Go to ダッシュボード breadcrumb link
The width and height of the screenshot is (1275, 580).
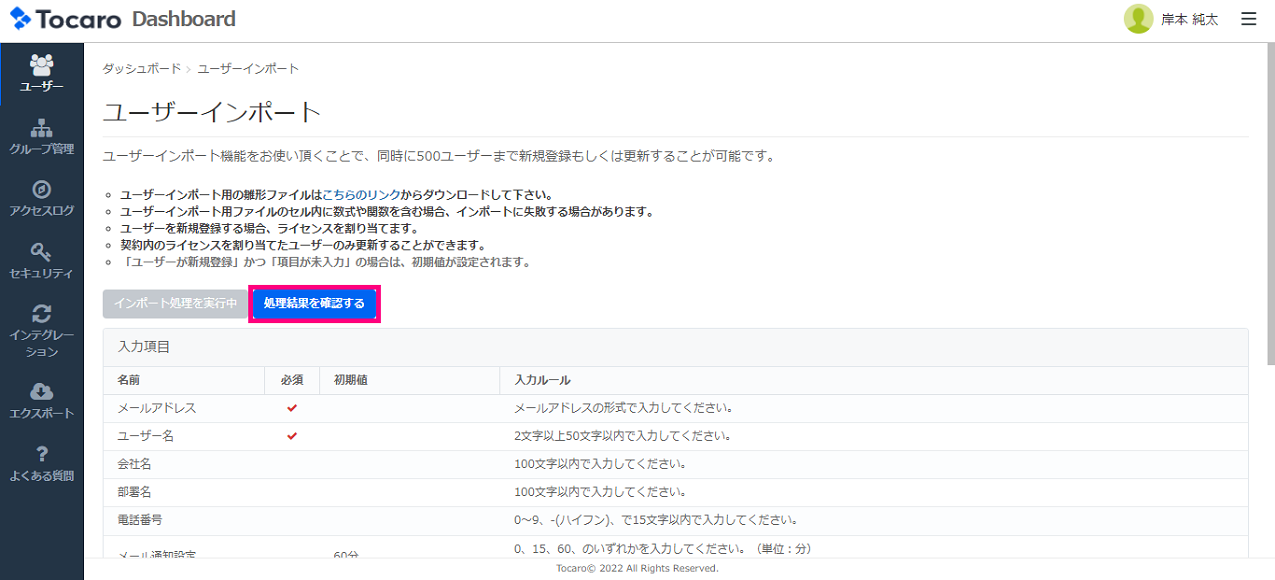(141, 68)
